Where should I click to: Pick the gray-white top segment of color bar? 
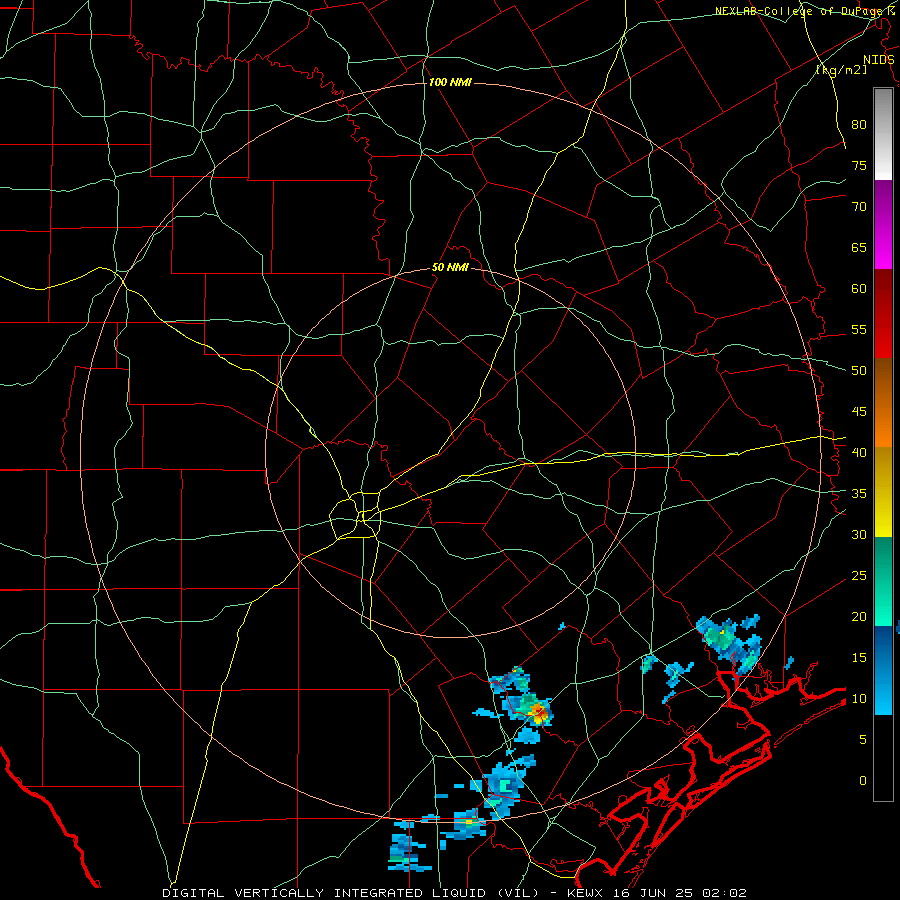(x=883, y=134)
